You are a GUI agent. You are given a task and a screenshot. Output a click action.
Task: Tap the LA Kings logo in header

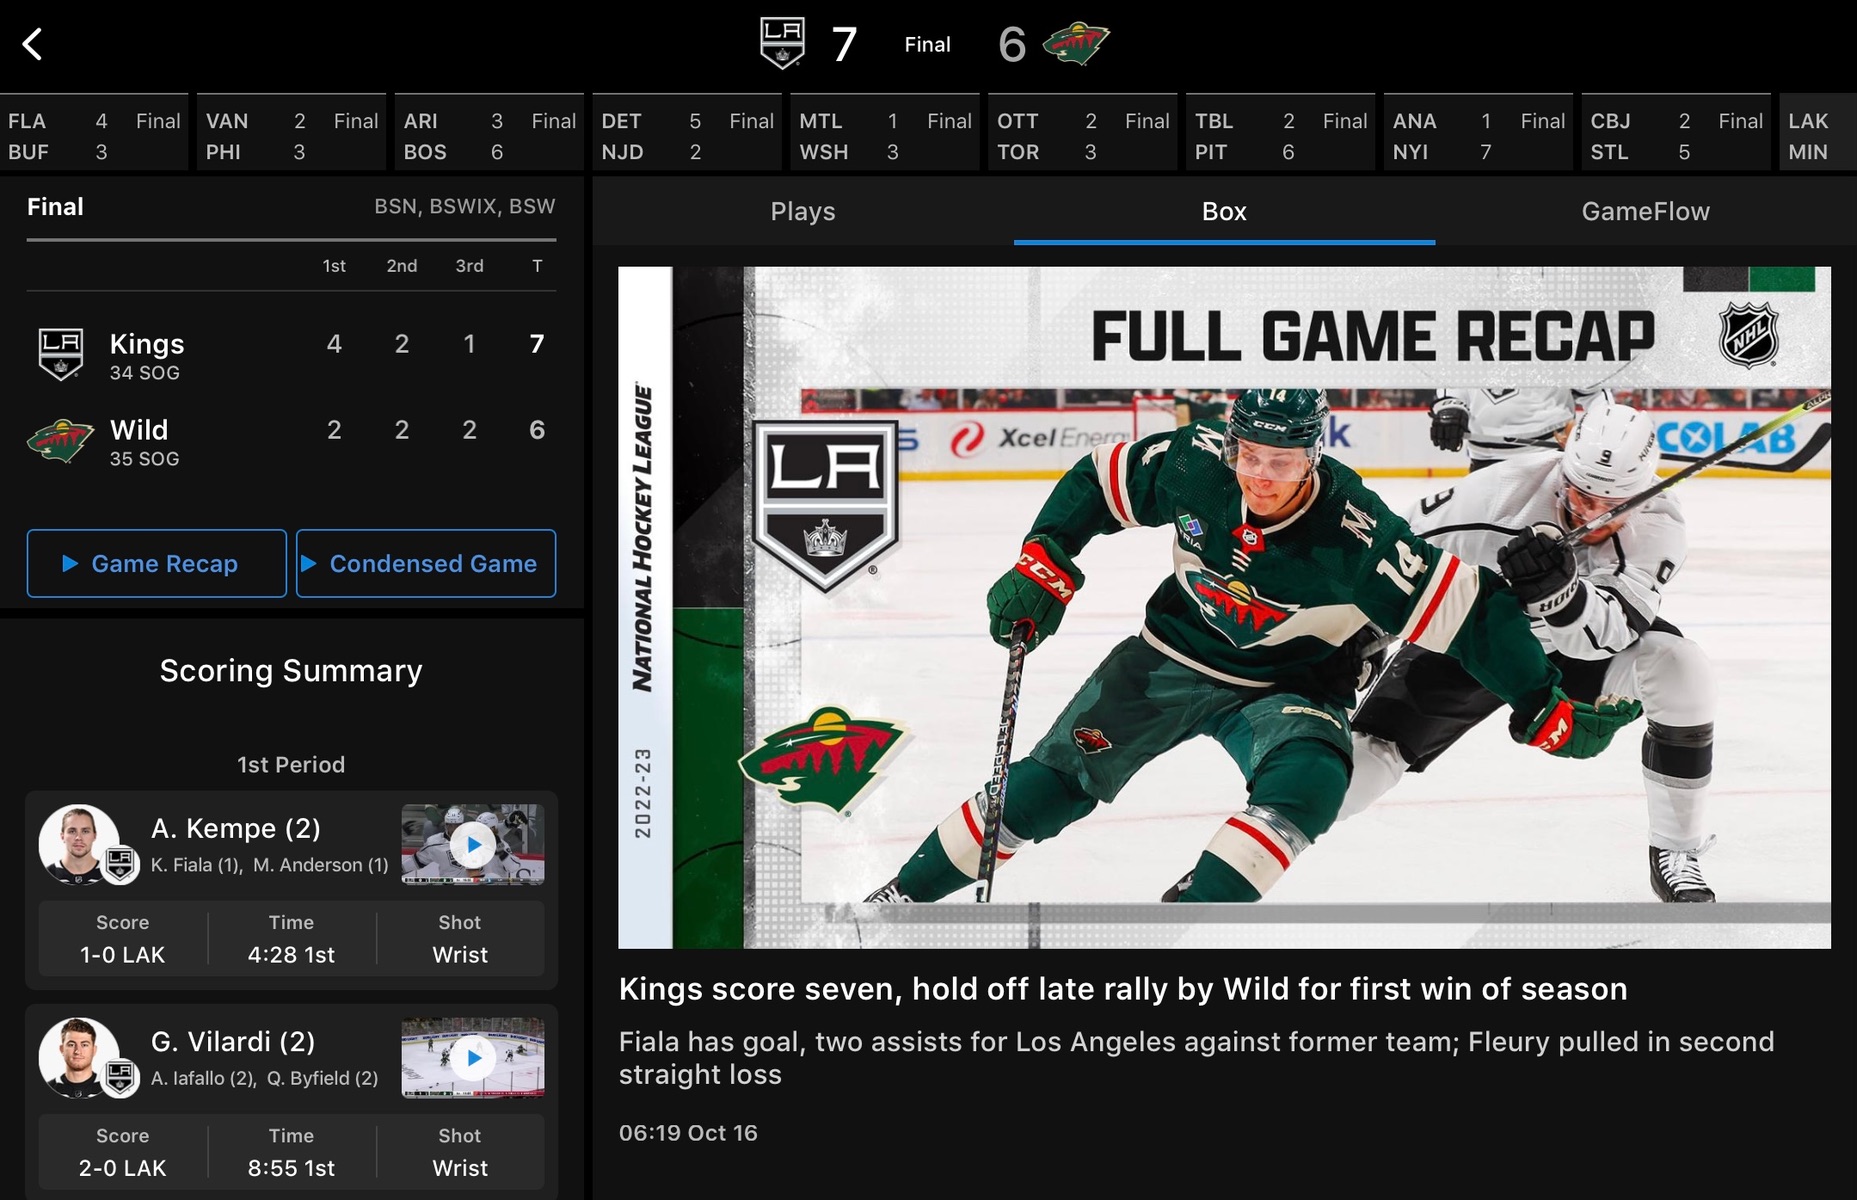[781, 44]
